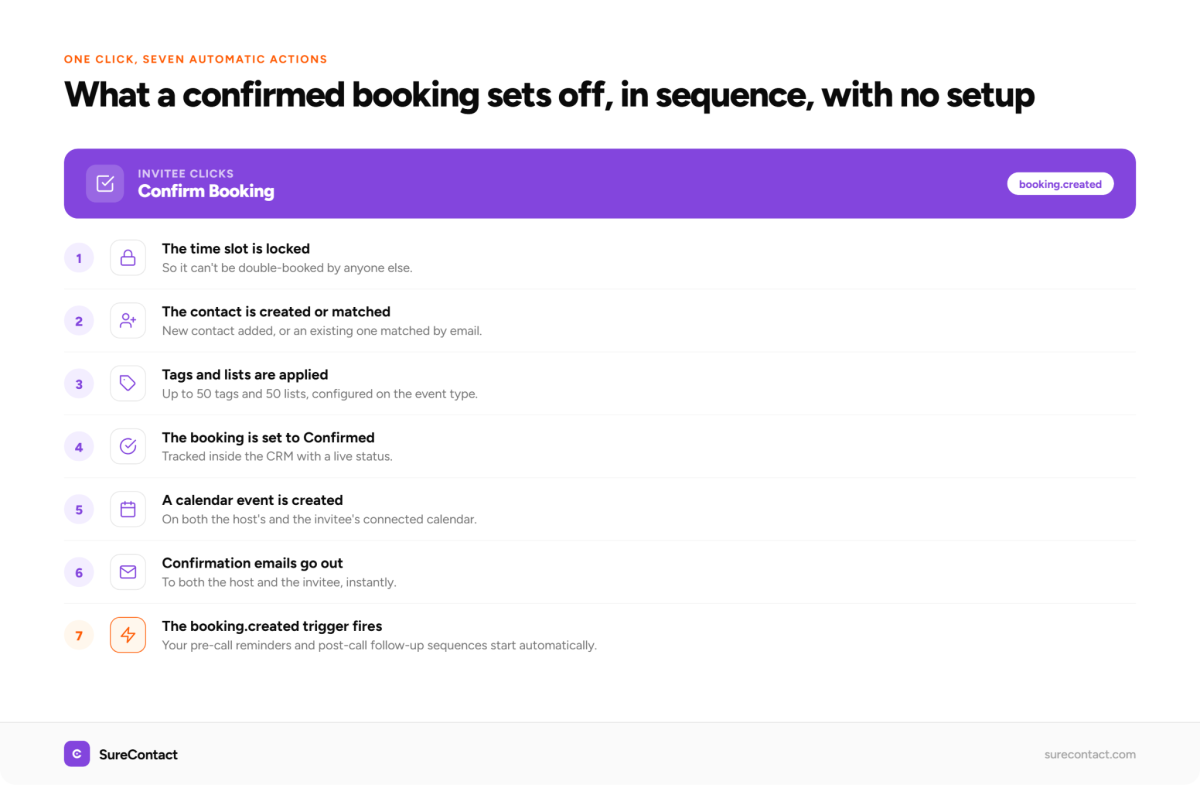Click 'A calendar event is created' heading

coord(252,500)
